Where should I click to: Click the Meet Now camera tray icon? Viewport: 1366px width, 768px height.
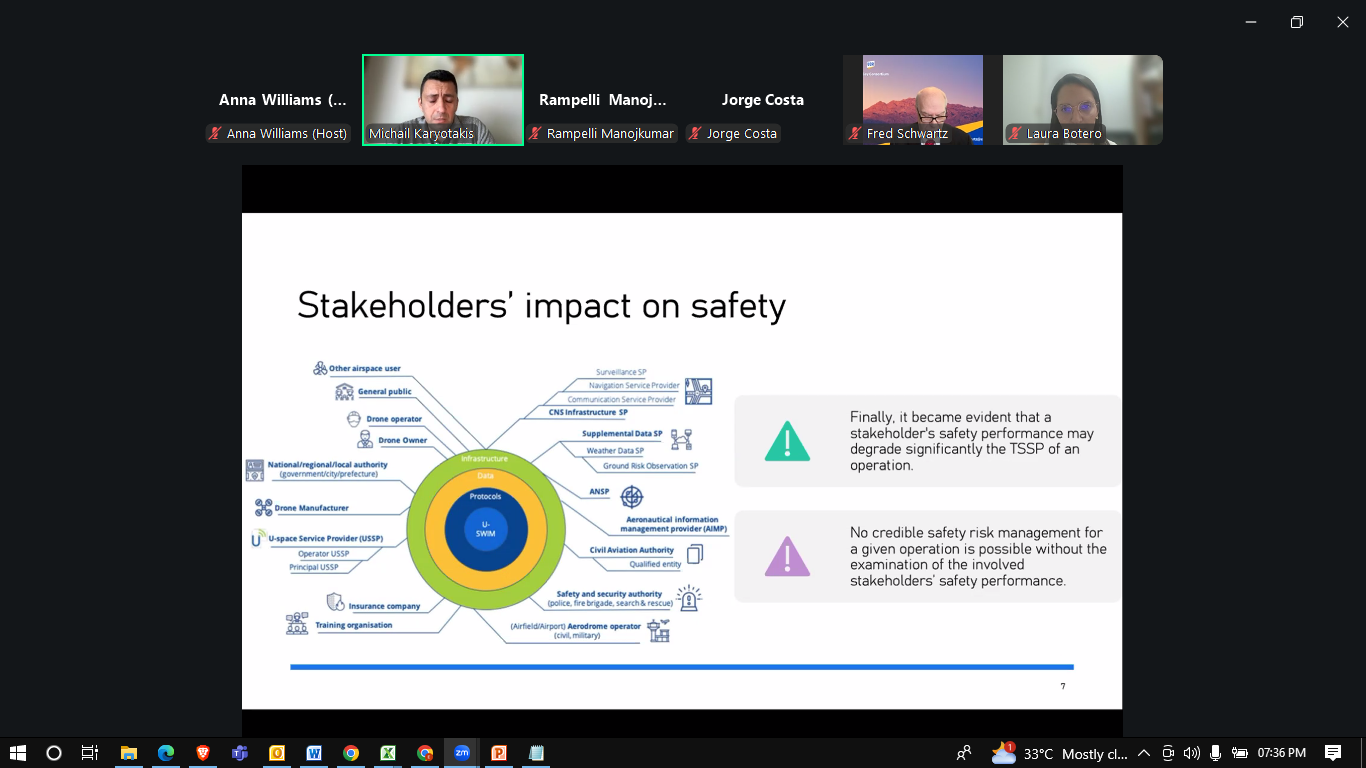(x=1167, y=753)
